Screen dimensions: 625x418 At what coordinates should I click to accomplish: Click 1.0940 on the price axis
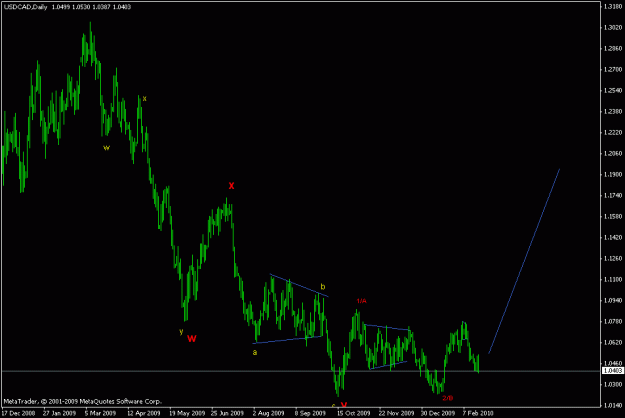[x=613, y=300]
